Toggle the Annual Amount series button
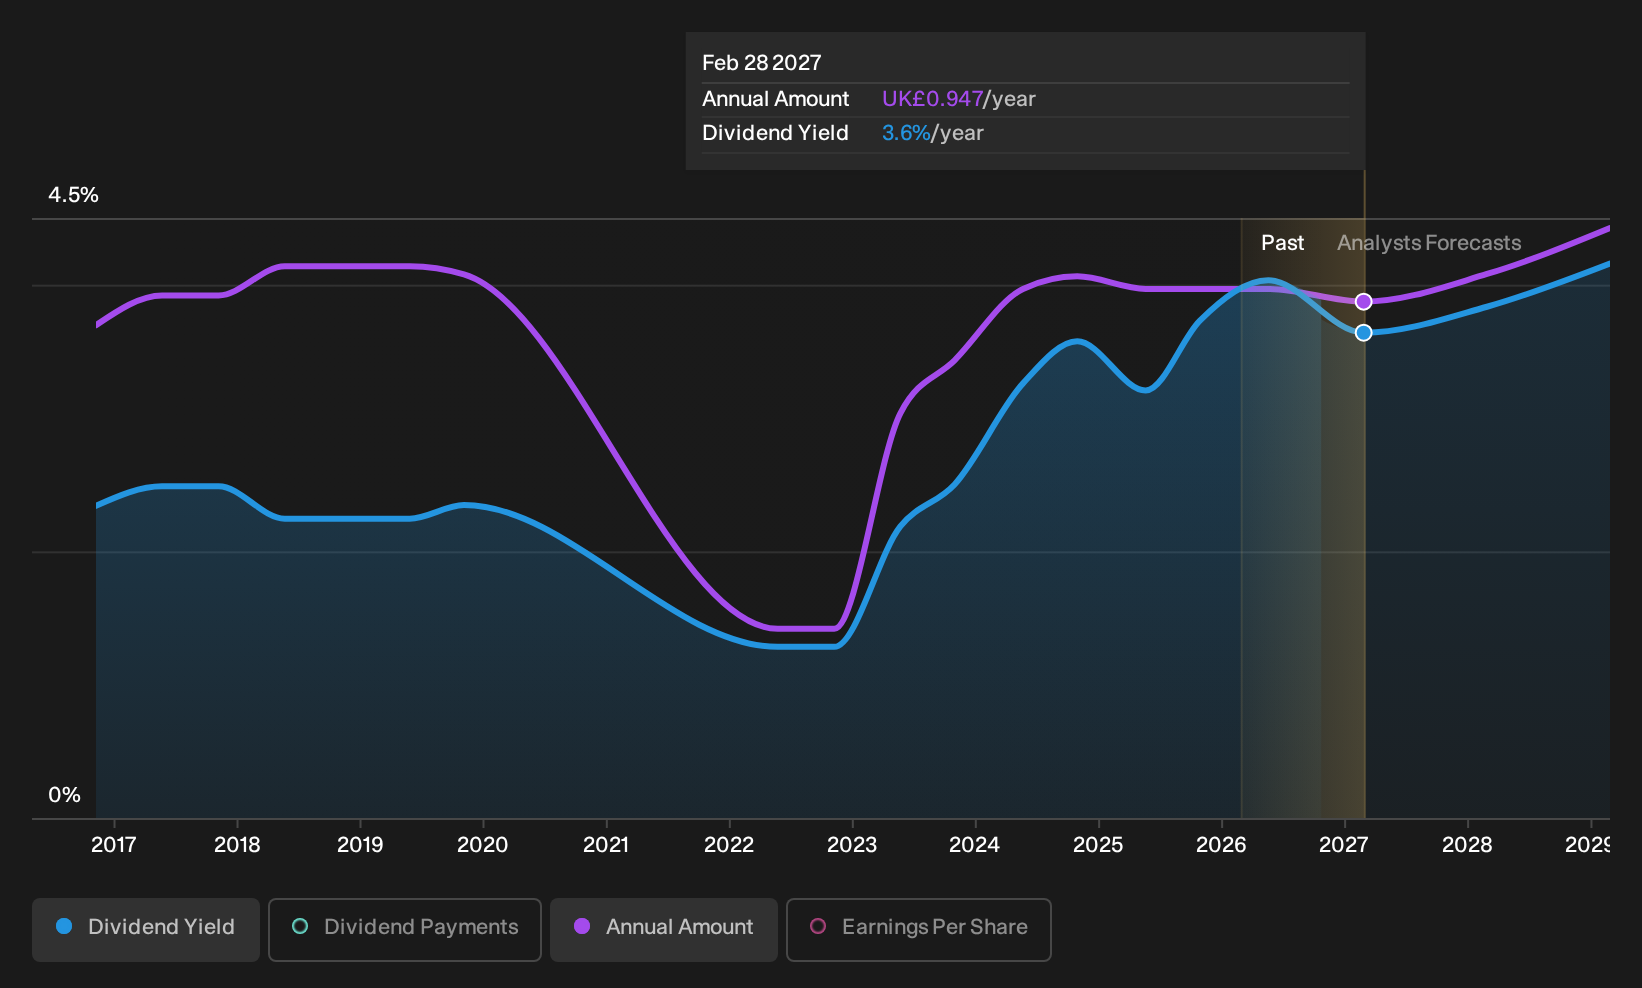Image resolution: width=1642 pixels, height=988 pixels. [x=664, y=930]
